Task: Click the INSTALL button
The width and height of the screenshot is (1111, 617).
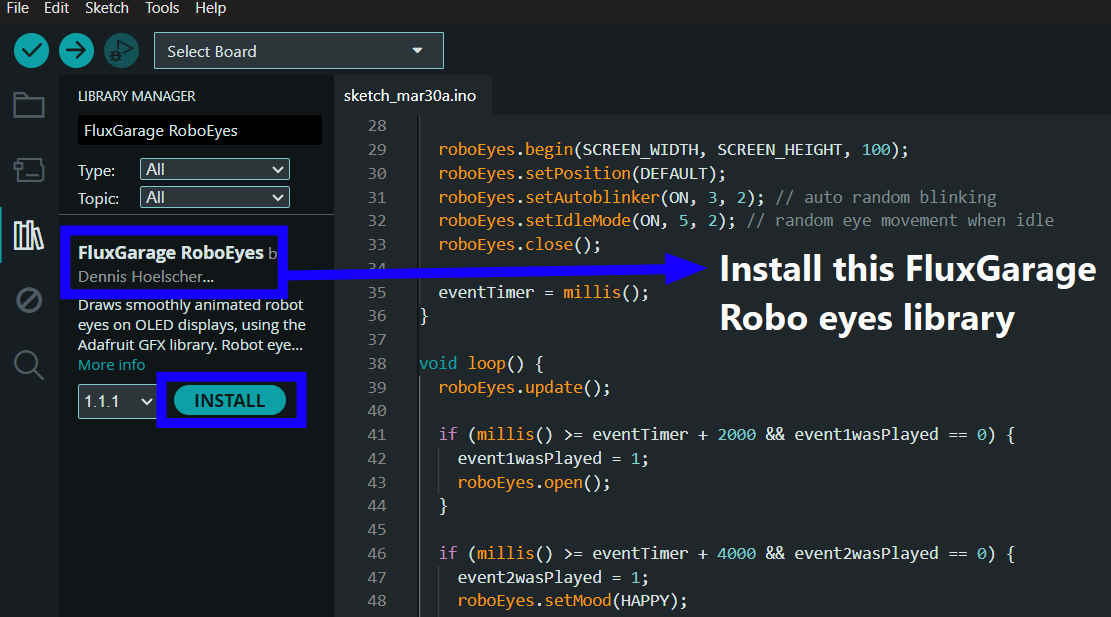Action: 230,400
